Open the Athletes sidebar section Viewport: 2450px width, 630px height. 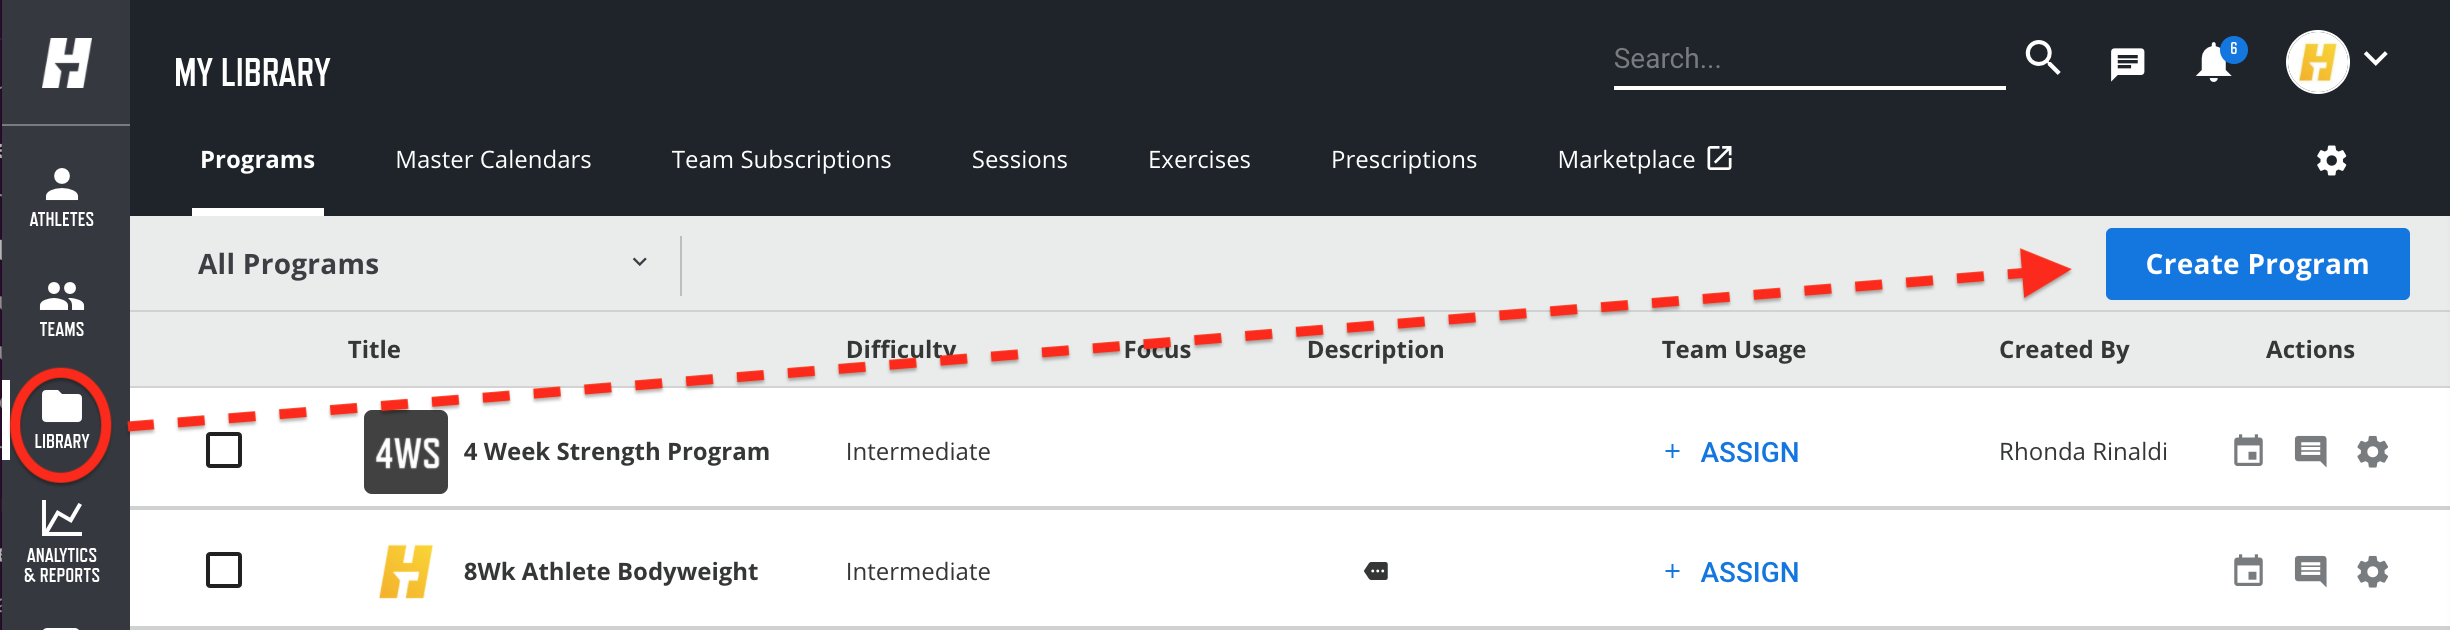[x=62, y=197]
